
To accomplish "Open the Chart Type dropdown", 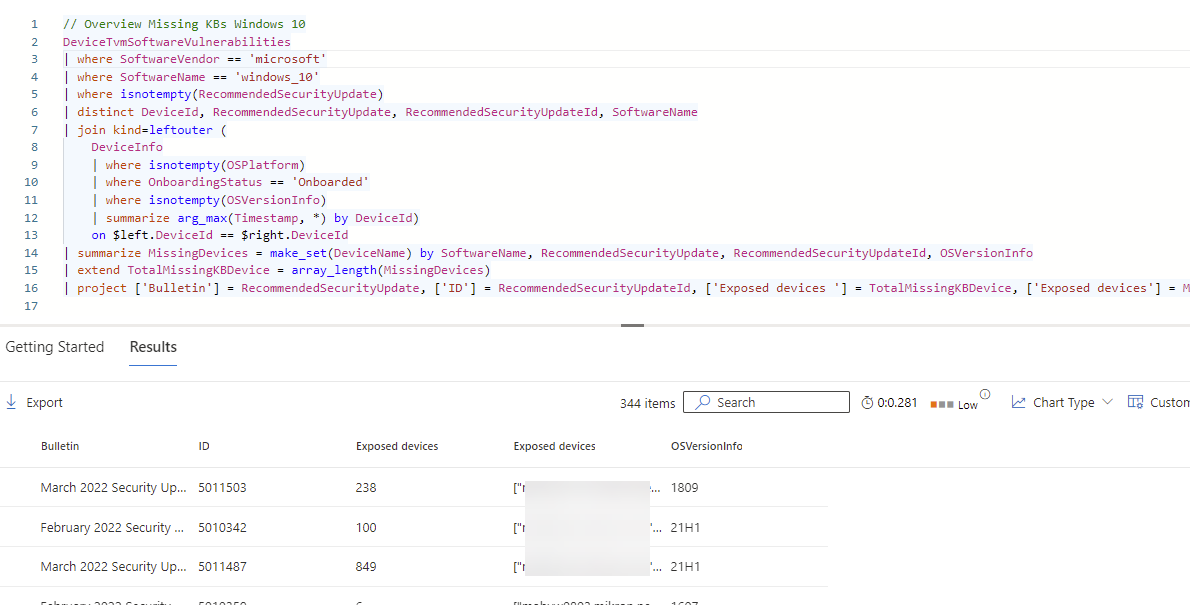I will click(x=1062, y=402).
